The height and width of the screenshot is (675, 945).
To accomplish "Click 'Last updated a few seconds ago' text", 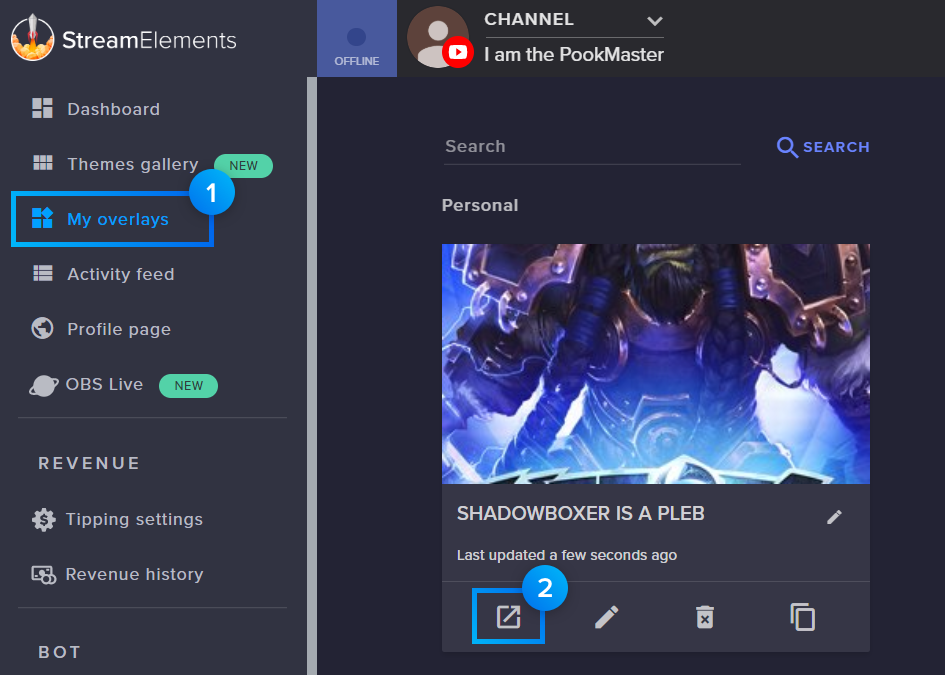I will (567, 555).
